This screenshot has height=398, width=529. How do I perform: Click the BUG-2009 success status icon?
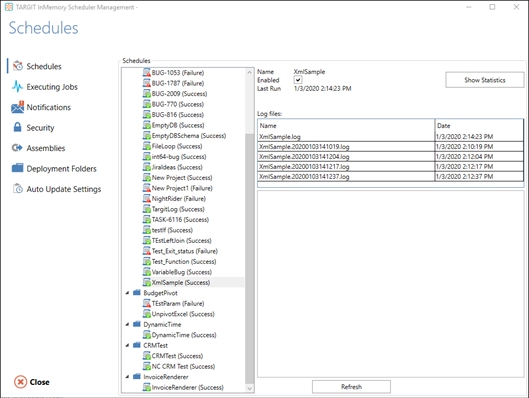coord(147,93)
